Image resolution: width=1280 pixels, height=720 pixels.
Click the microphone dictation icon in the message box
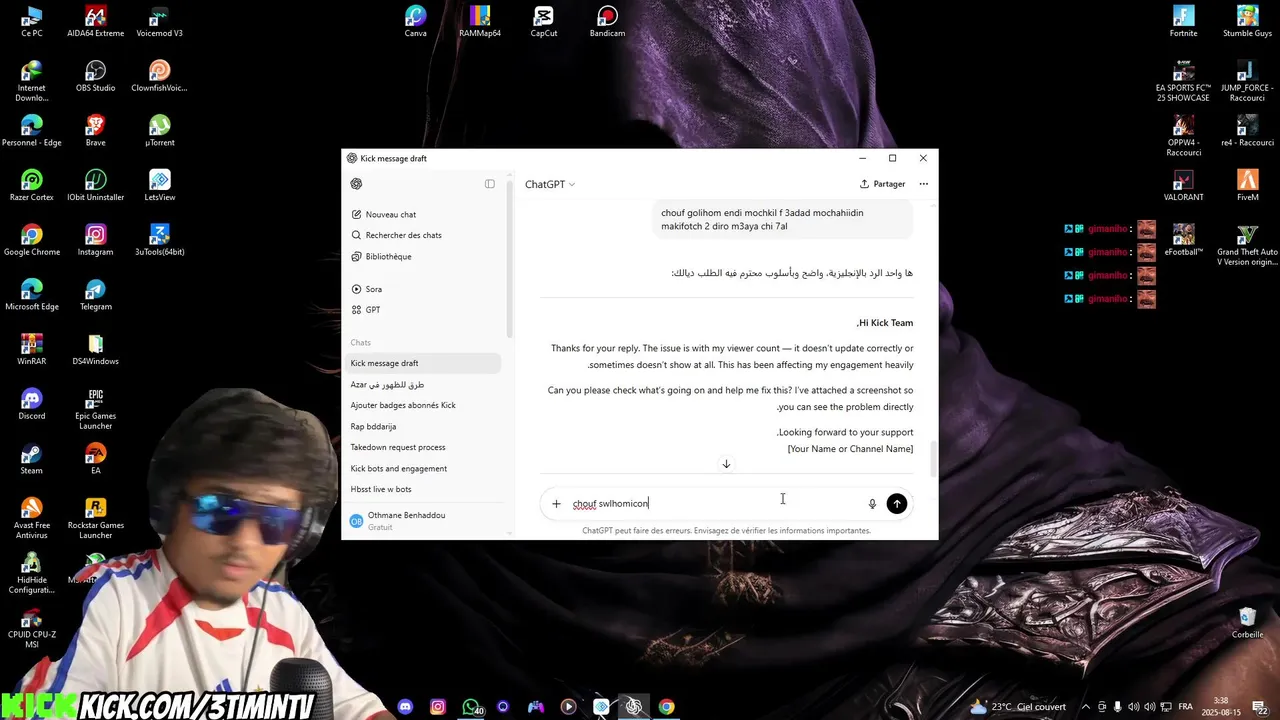coord(872,504)
